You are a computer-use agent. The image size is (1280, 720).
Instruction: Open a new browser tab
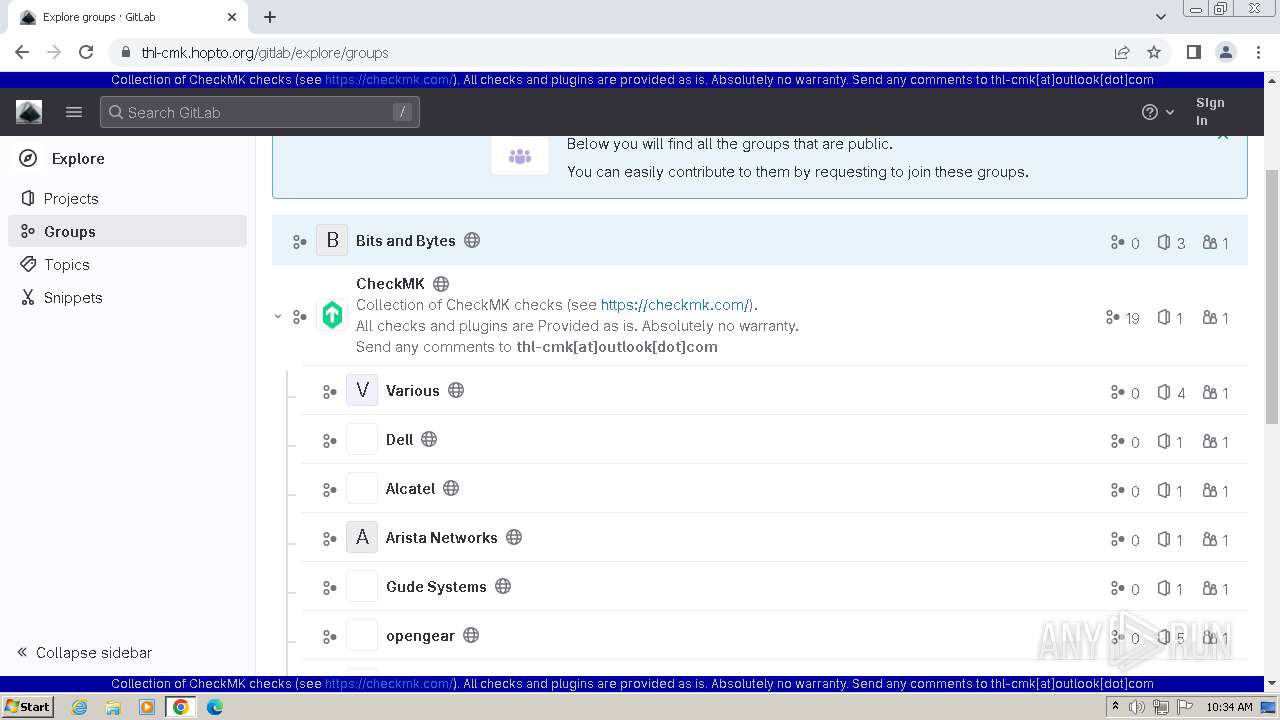click(270, 17)
